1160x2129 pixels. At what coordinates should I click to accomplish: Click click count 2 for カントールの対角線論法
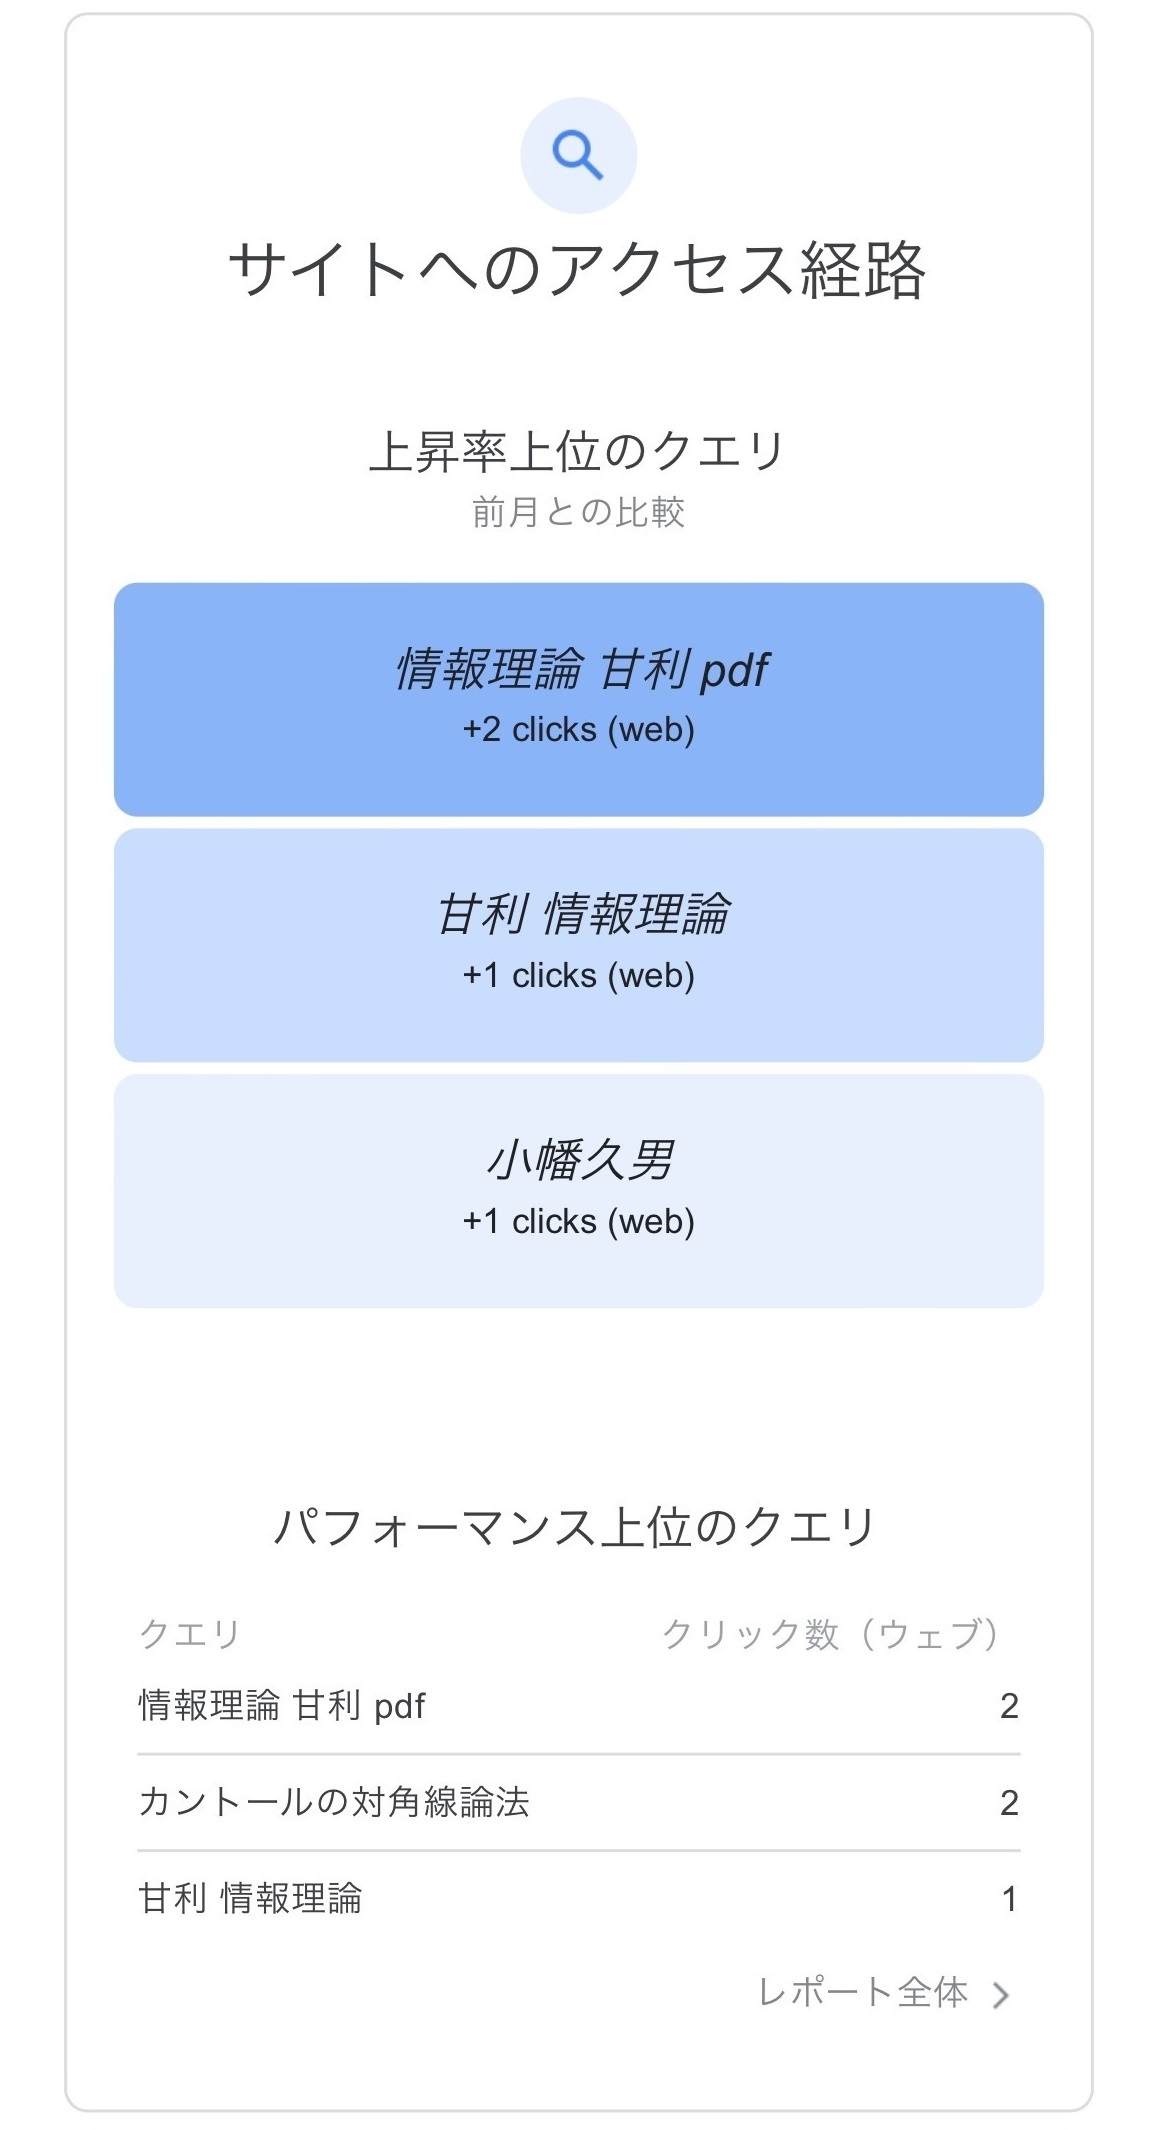pyautogui.click(x=1009, y=1803)
